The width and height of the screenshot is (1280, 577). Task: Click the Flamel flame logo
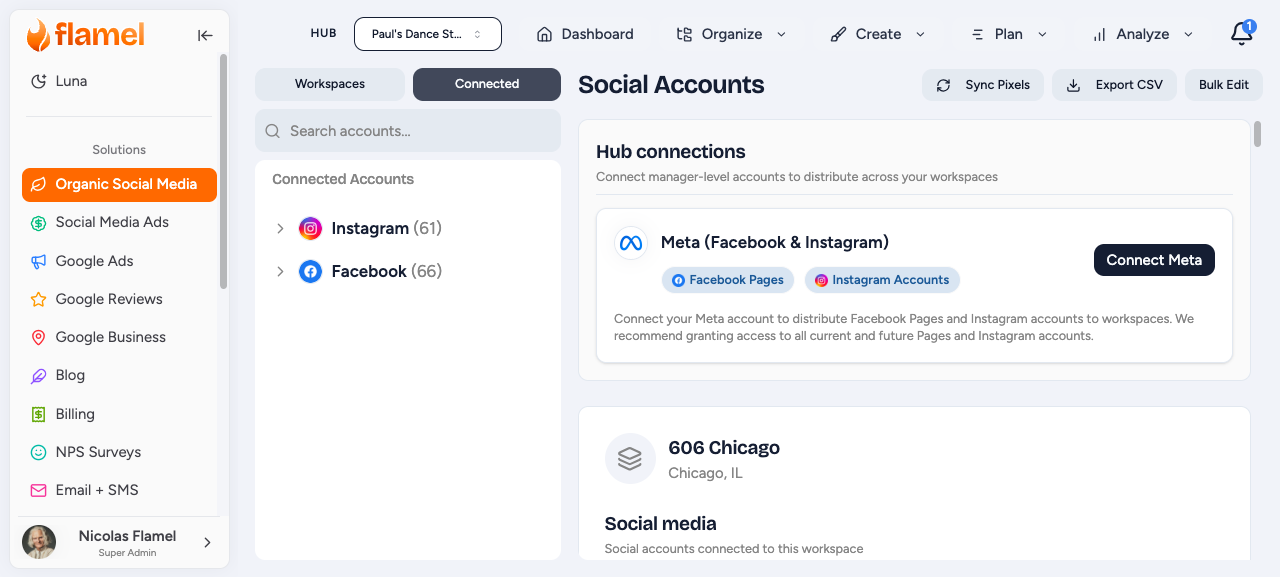pyautogui.click(x=38, y=35)
